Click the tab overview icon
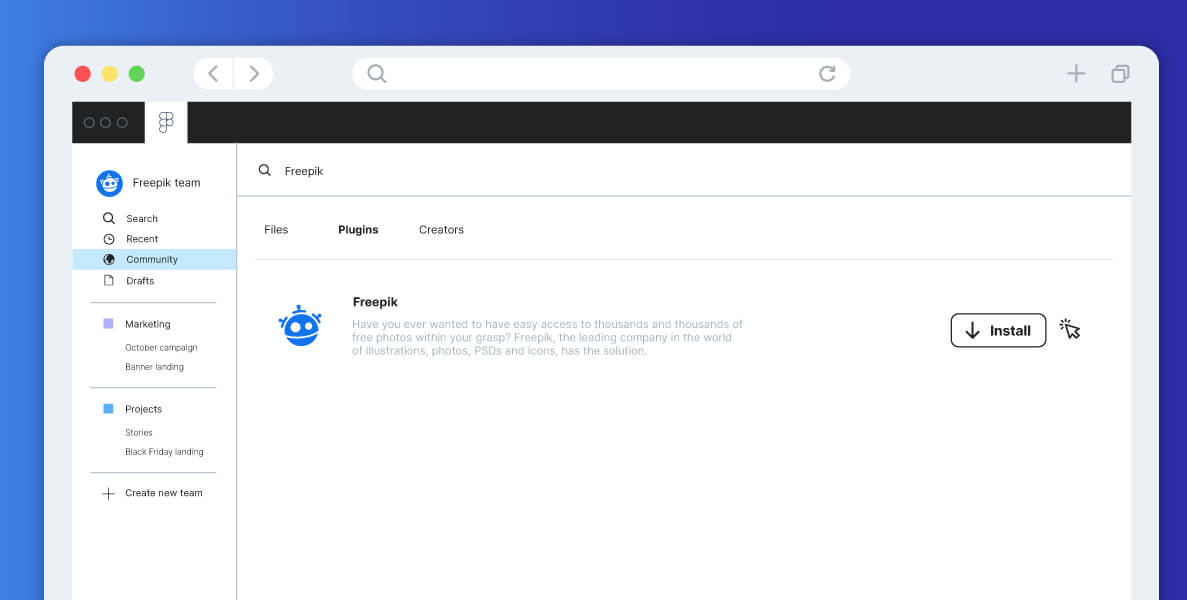 click(x=1120, y=73)
